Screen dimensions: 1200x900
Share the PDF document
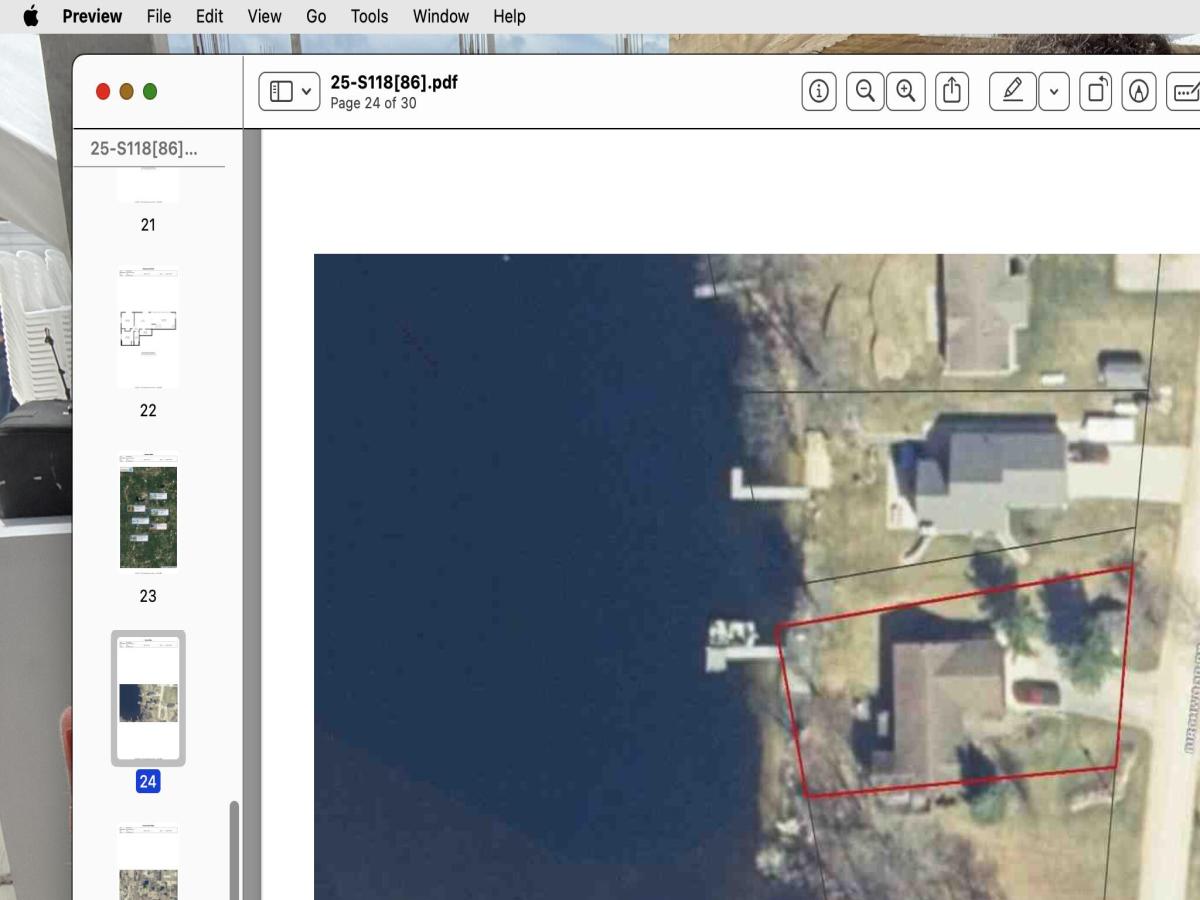(x=952, y=91)
